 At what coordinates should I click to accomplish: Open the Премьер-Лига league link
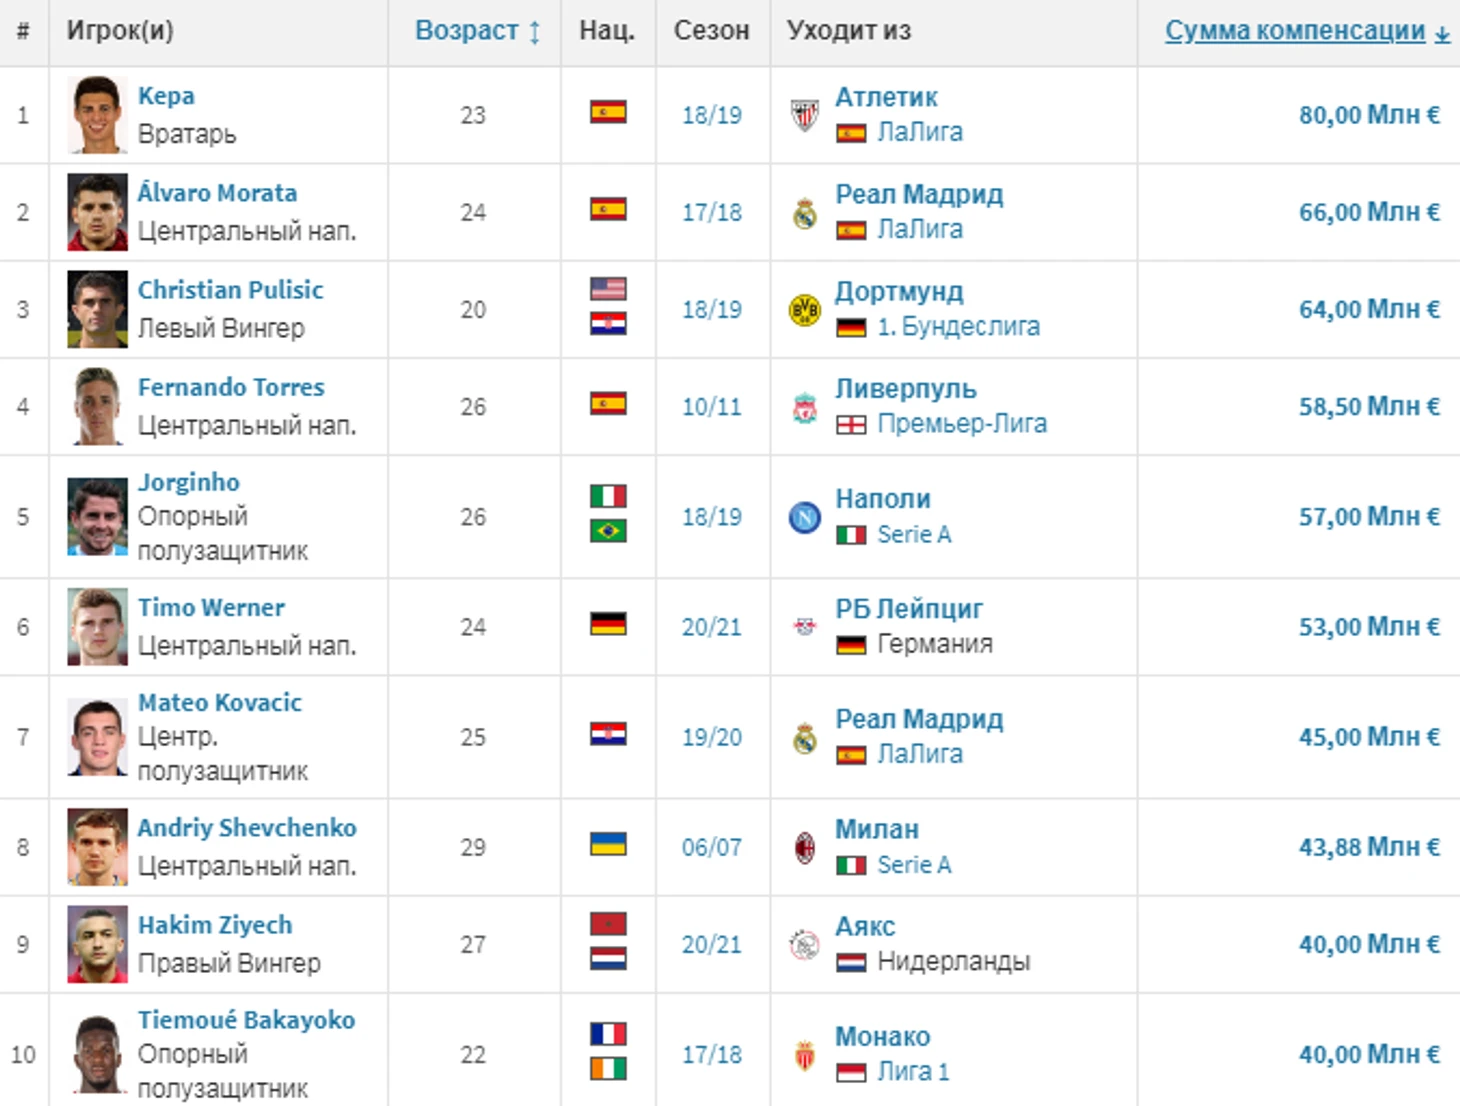(962, 424)
